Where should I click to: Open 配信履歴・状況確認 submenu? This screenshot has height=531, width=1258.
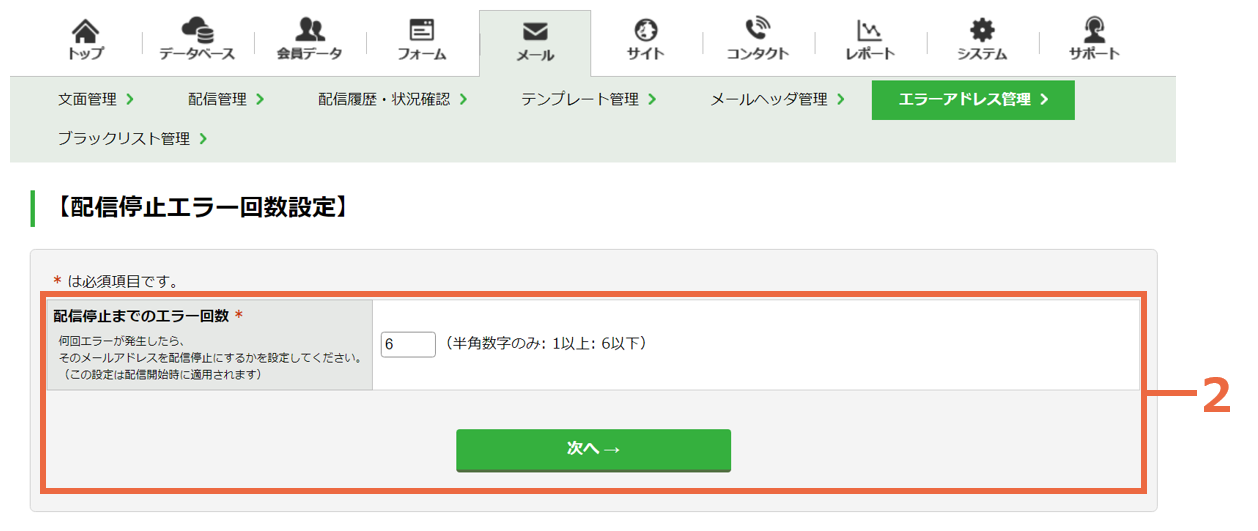[x=393, y=99]
